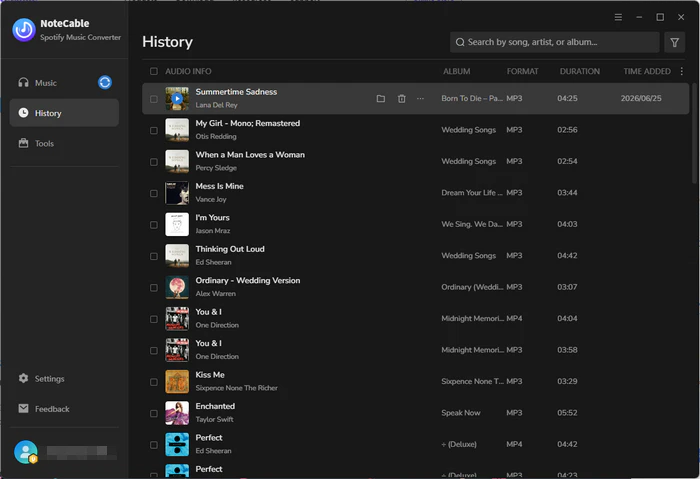700x479 pixels.
Task: Click the FORMAT column header
Action: click(522, 71)
